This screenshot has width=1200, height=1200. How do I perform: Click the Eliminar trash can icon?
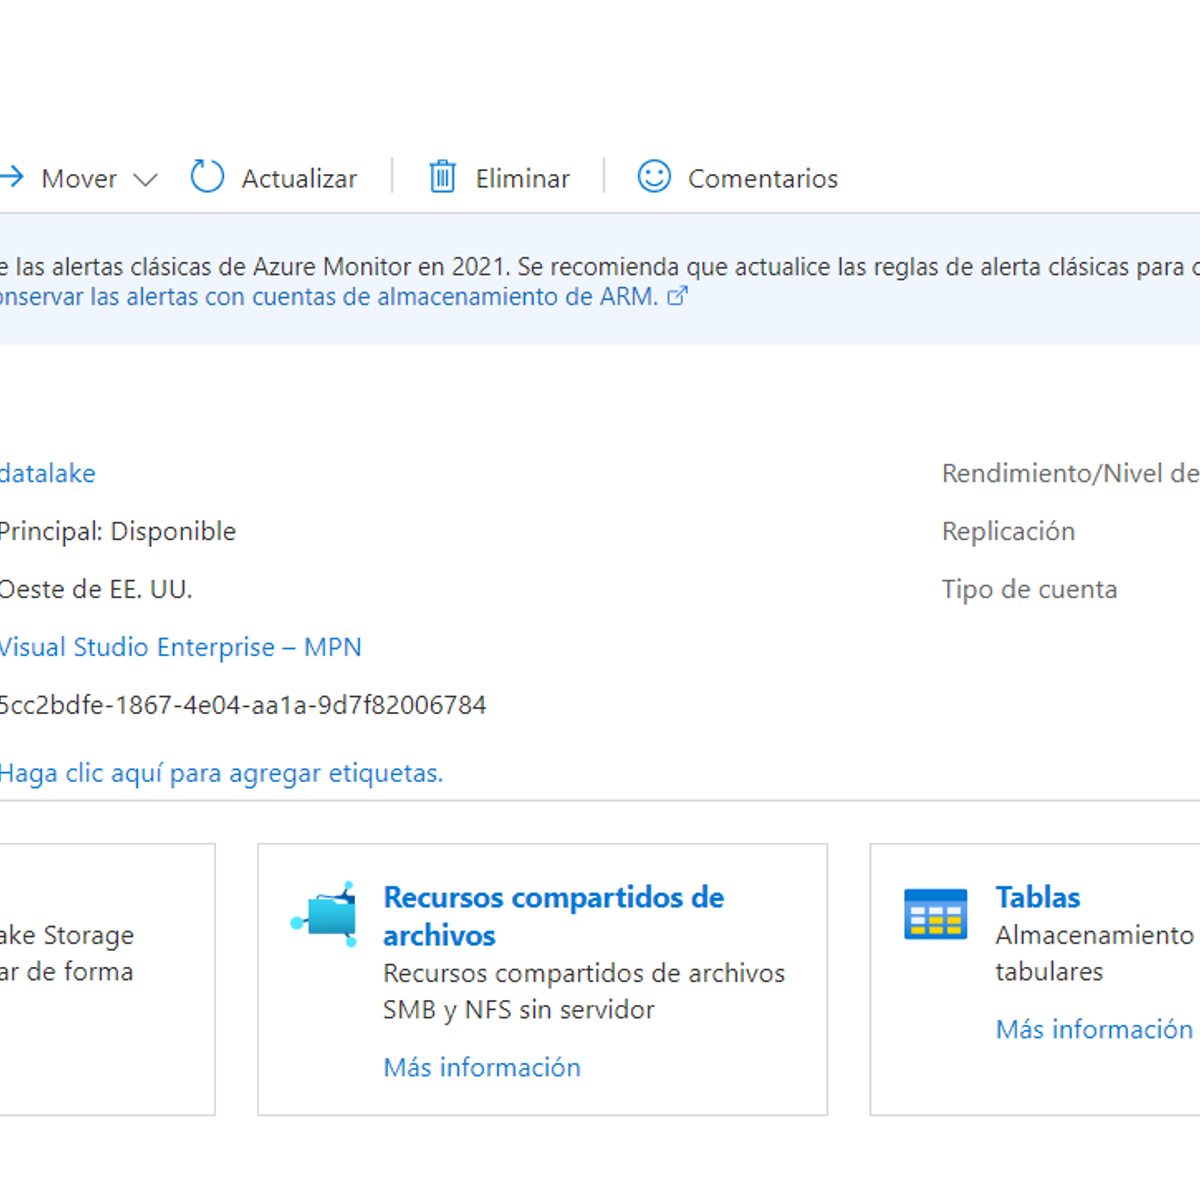(x=443, y=177)
